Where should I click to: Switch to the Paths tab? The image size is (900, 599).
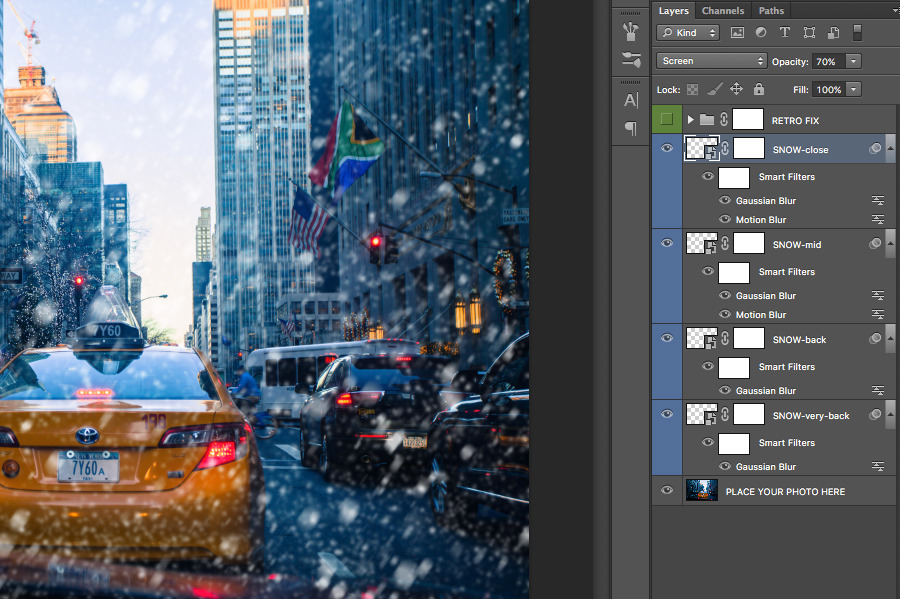point(771,11)
